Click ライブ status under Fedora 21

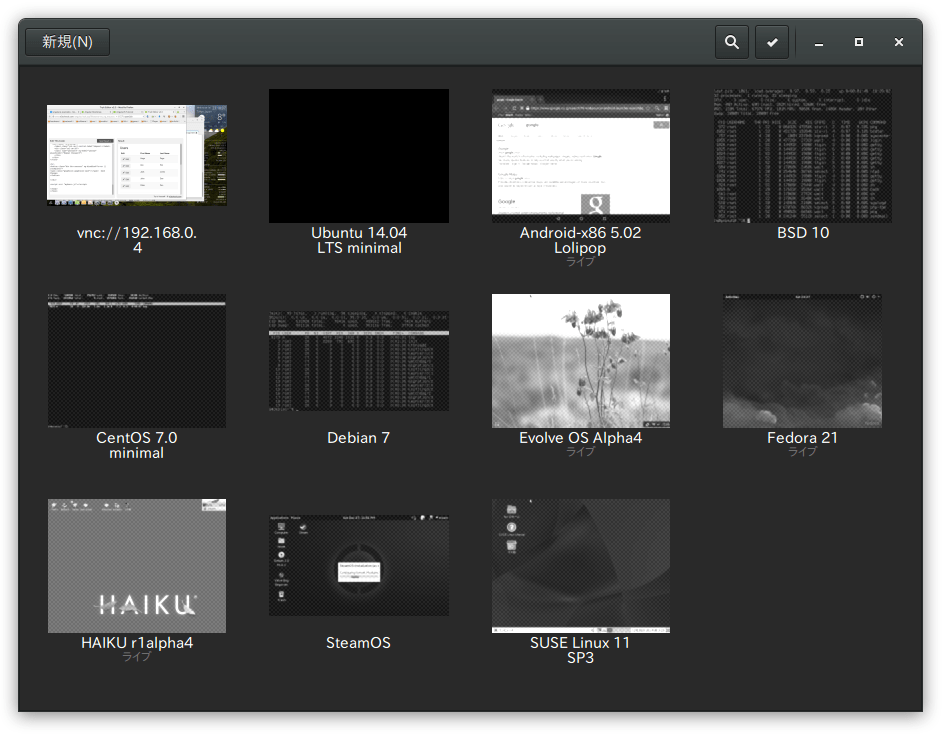pyautogui.click(x=803, y=451)
